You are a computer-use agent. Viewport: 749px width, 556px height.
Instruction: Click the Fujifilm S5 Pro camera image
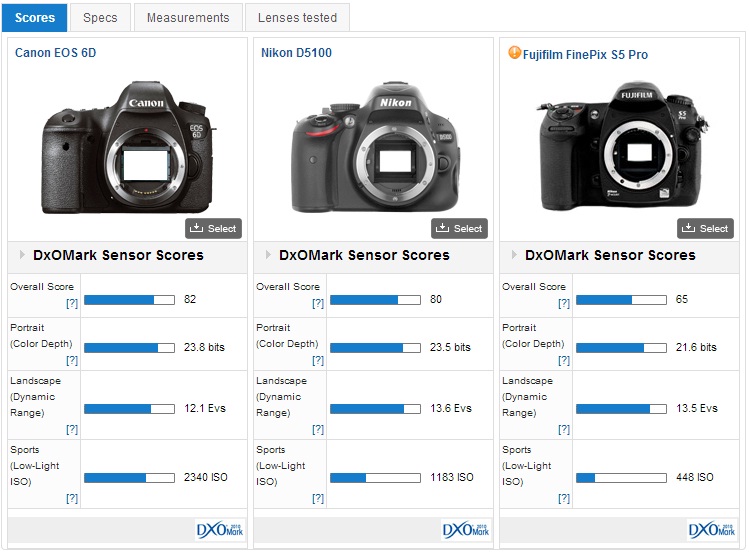(621, 145)
